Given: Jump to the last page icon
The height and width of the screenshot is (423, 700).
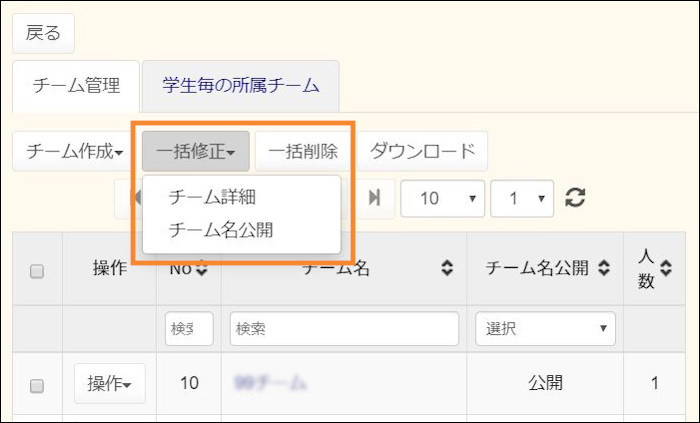Looking at the screenshot, I should [374, 198].
